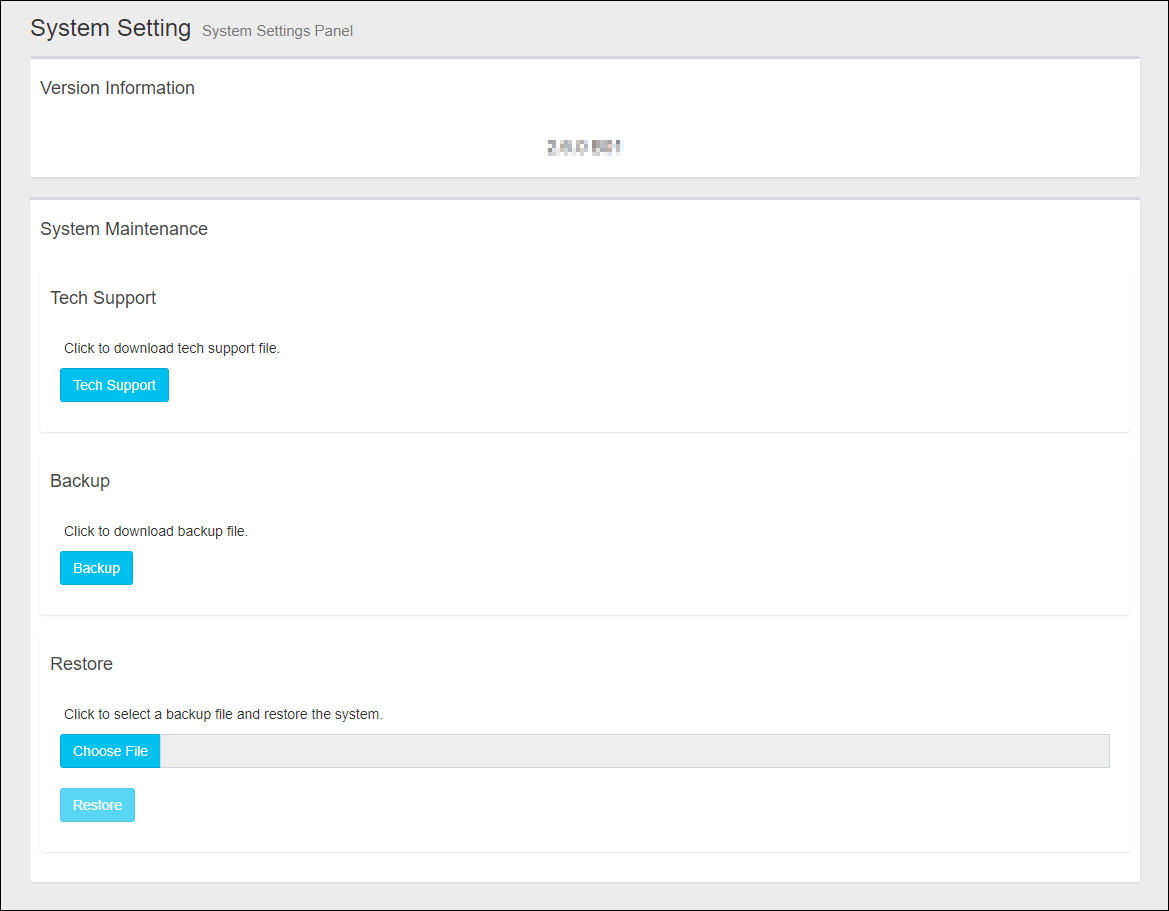Click blank space right of the Restore button

tap(600, 805)
